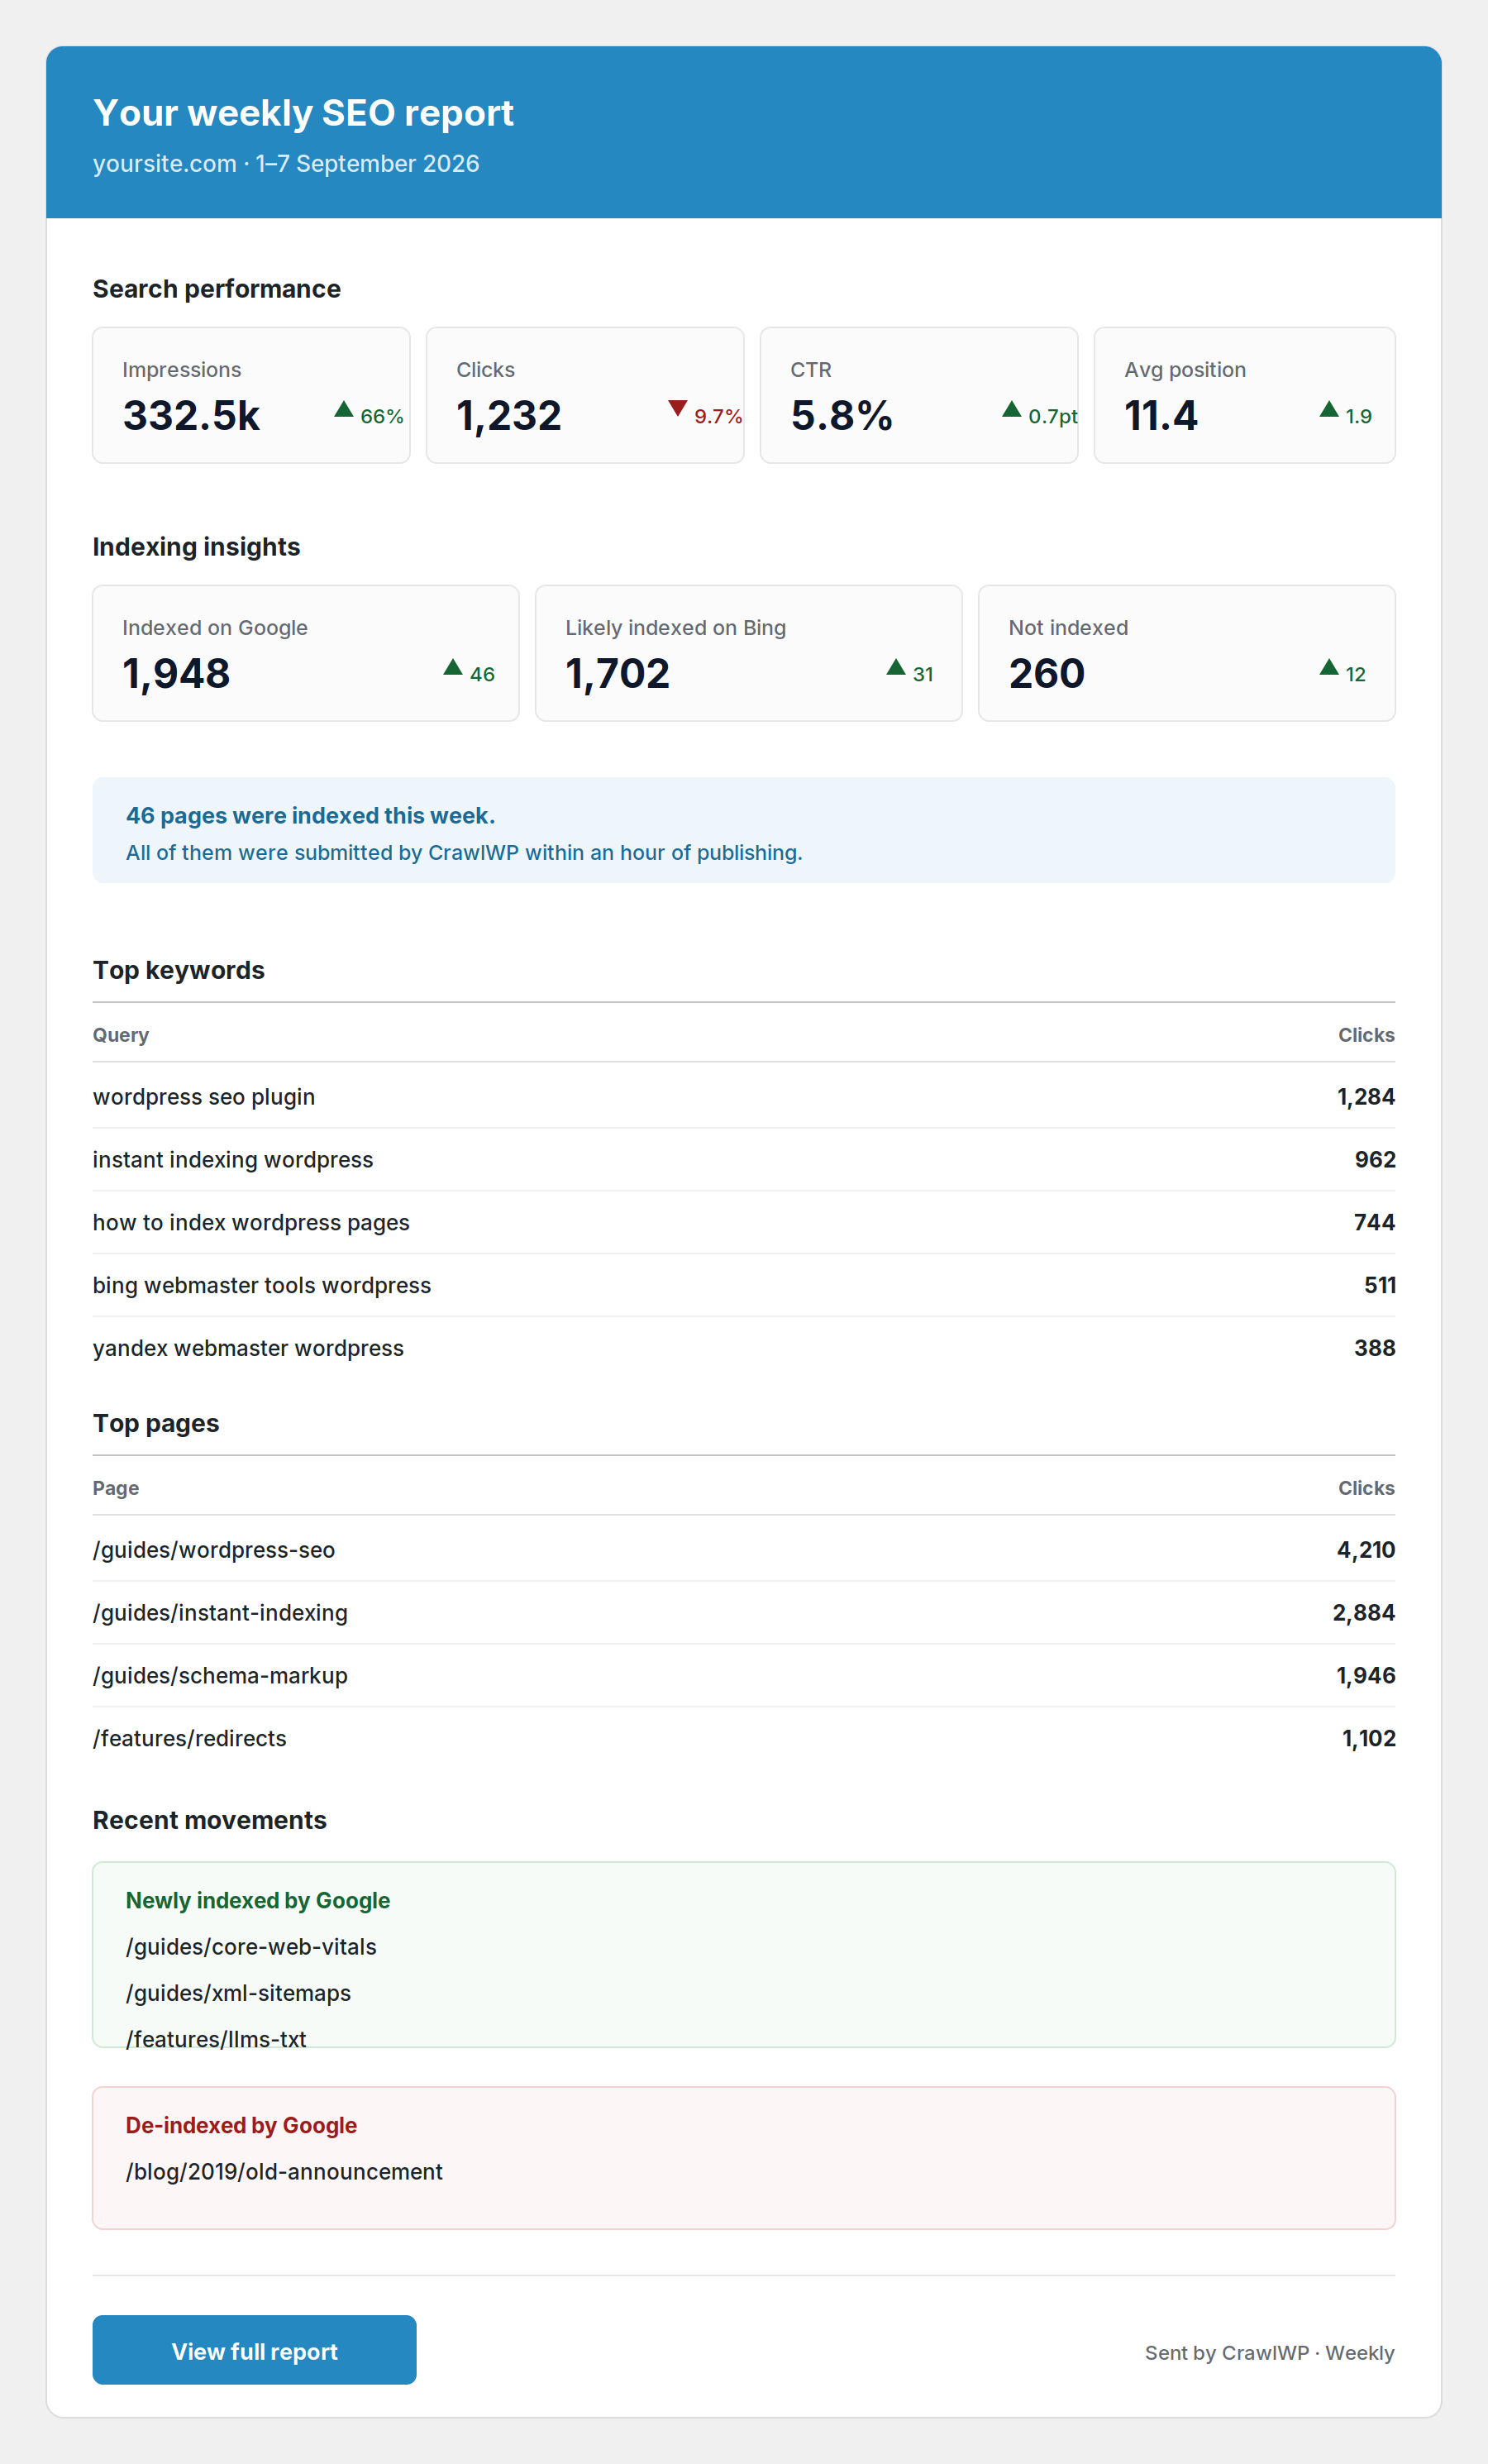Click 'bing webmaster tools wordpress' query
1488x2464 pixels.
pyautogui.click(x=262, y=1286)
